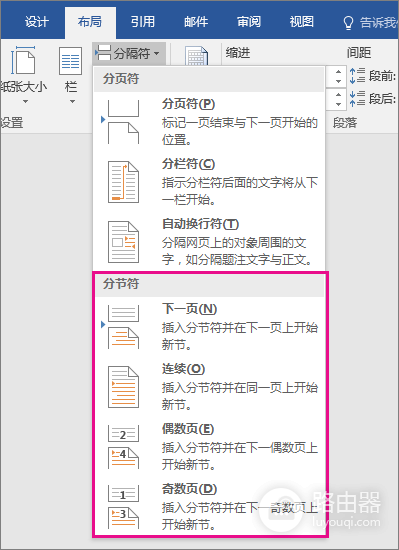Click the 栏 columns icon
Viewport: 399px width, 550px height.
click(70, 61)
